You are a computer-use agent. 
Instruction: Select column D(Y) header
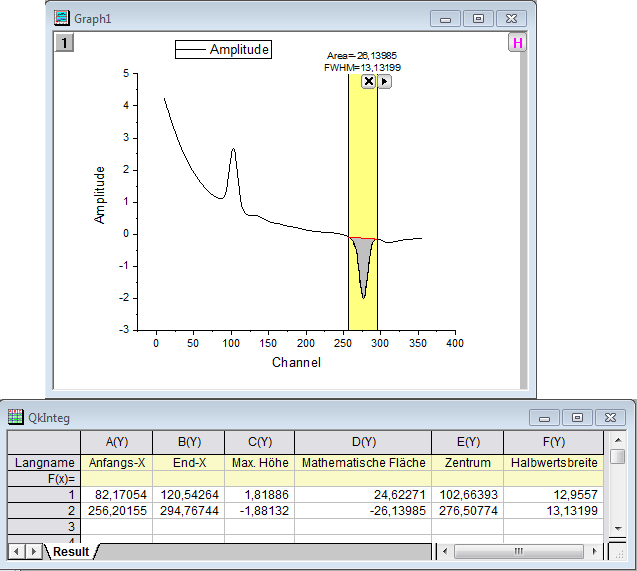[363, 442]
